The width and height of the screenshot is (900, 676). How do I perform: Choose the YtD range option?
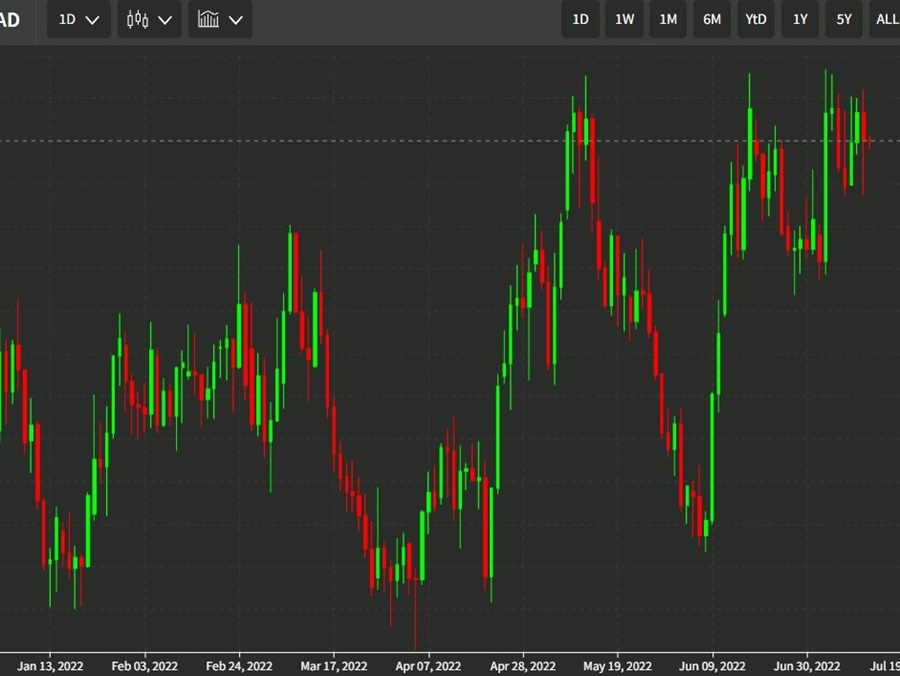(756, 20)
